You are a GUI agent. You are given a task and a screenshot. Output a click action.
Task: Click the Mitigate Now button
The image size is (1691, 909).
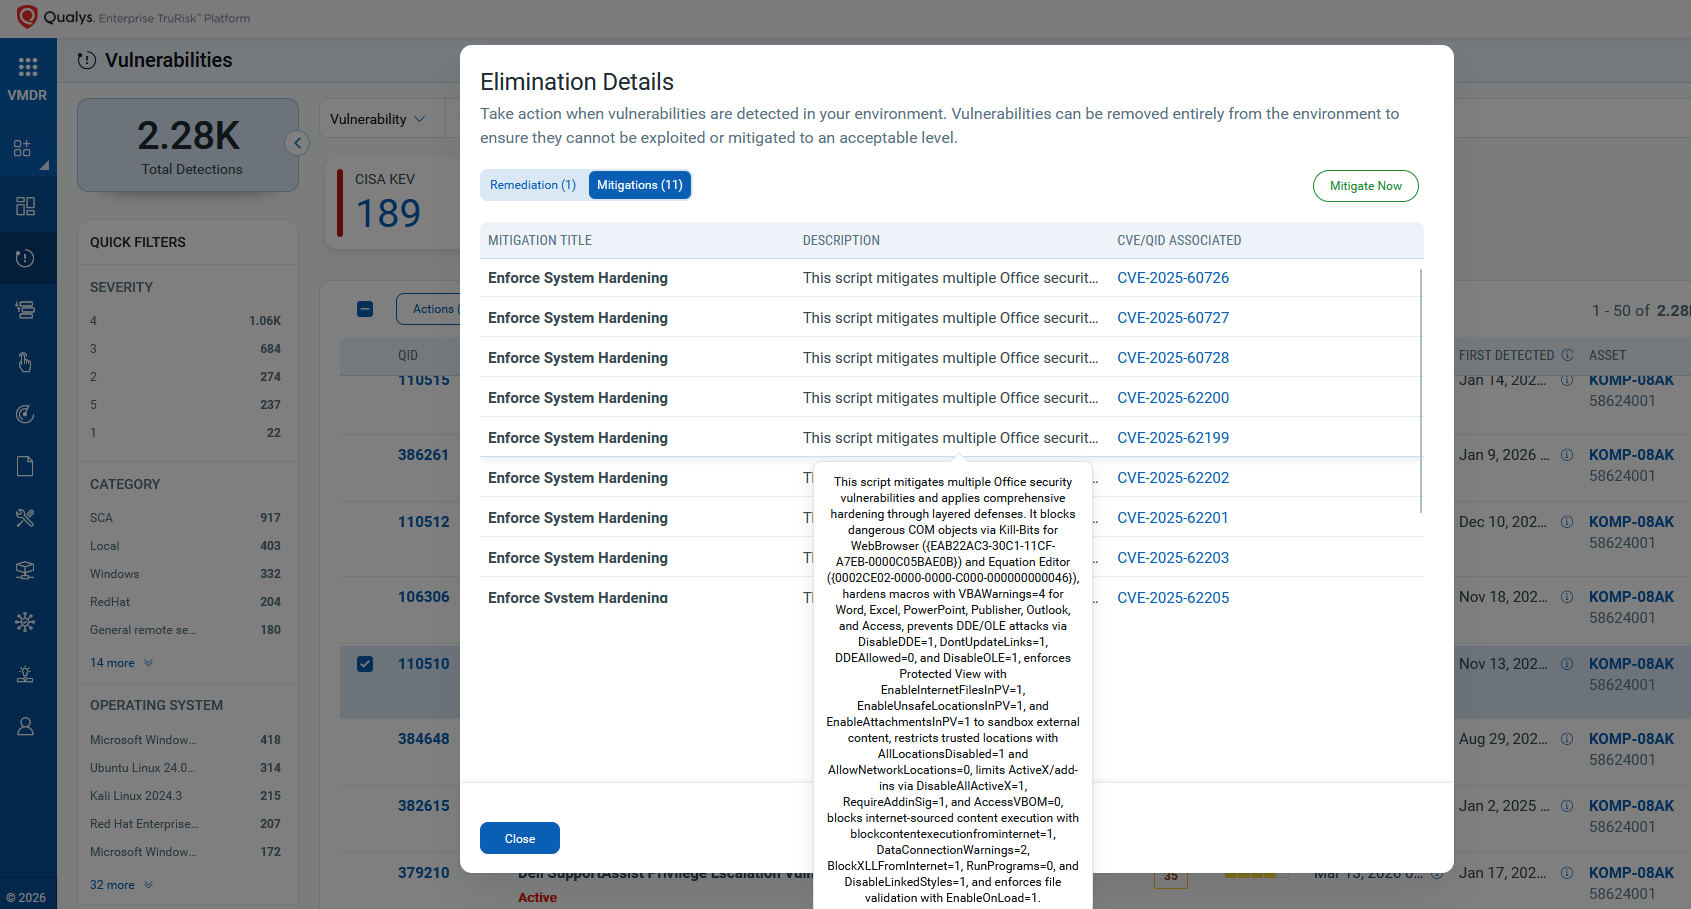tap(1365, 186)
